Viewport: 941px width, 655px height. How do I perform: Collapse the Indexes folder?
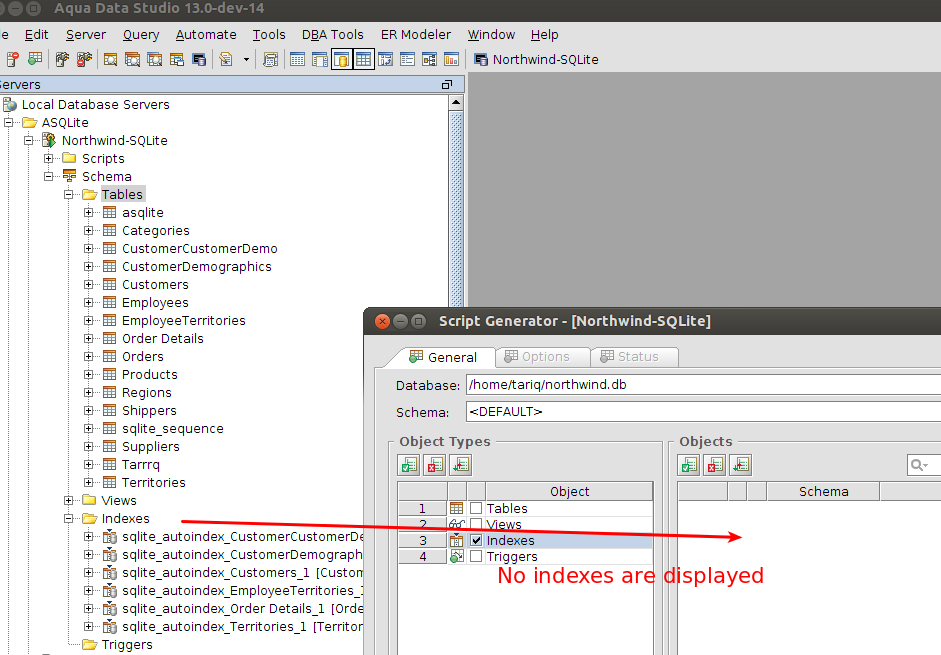point(68,519)
